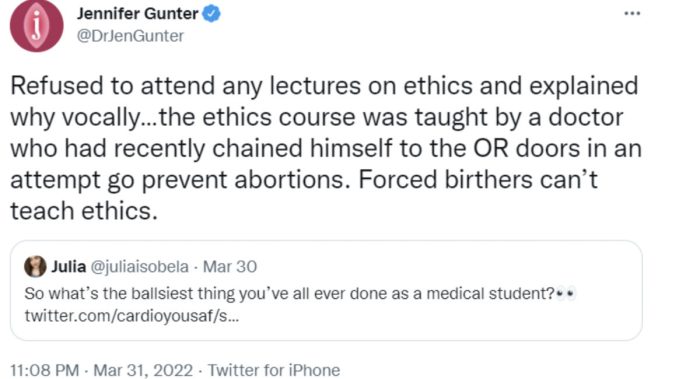Open the three-dot more options menu
Viewport: 700px width, 379px height.
[x=632, y=13]
